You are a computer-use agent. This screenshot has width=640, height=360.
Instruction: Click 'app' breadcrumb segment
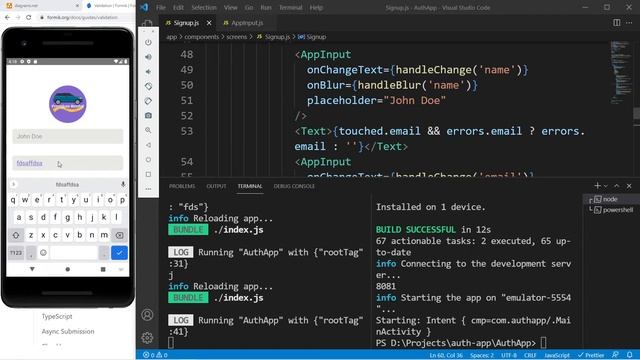(171, 37)
